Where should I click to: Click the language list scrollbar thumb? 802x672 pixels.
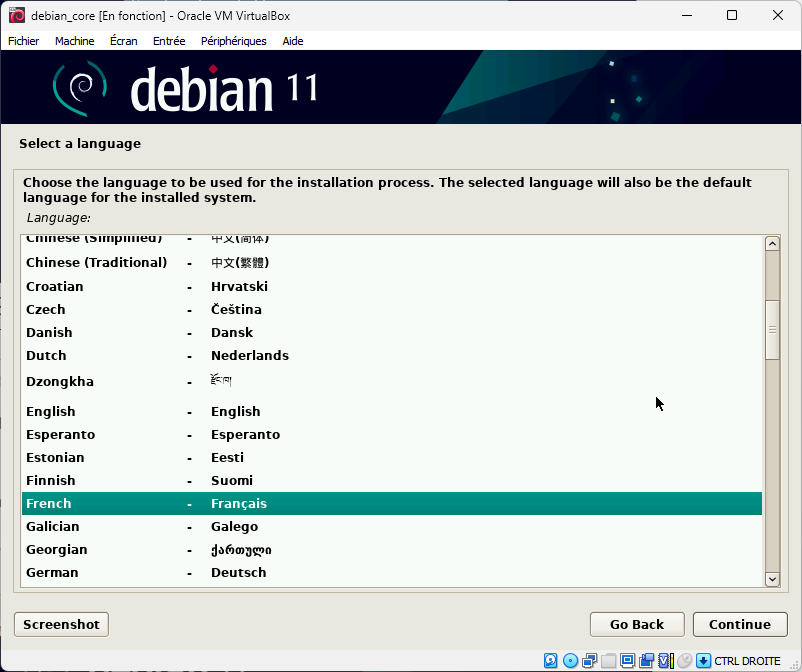click(x=772, y=330)
